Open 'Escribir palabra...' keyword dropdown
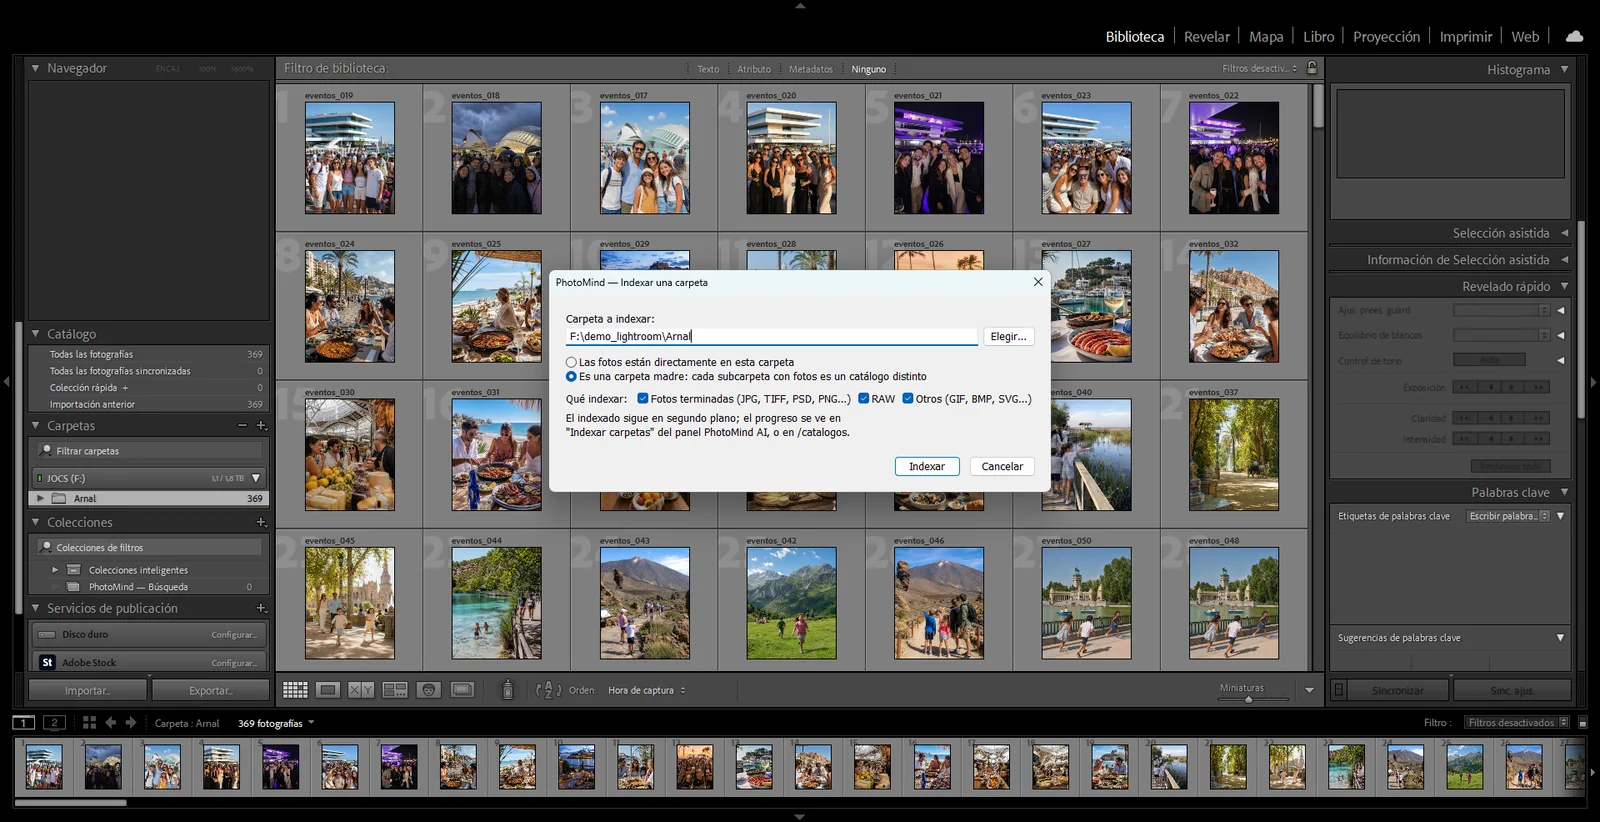 tap(1508, 516)
